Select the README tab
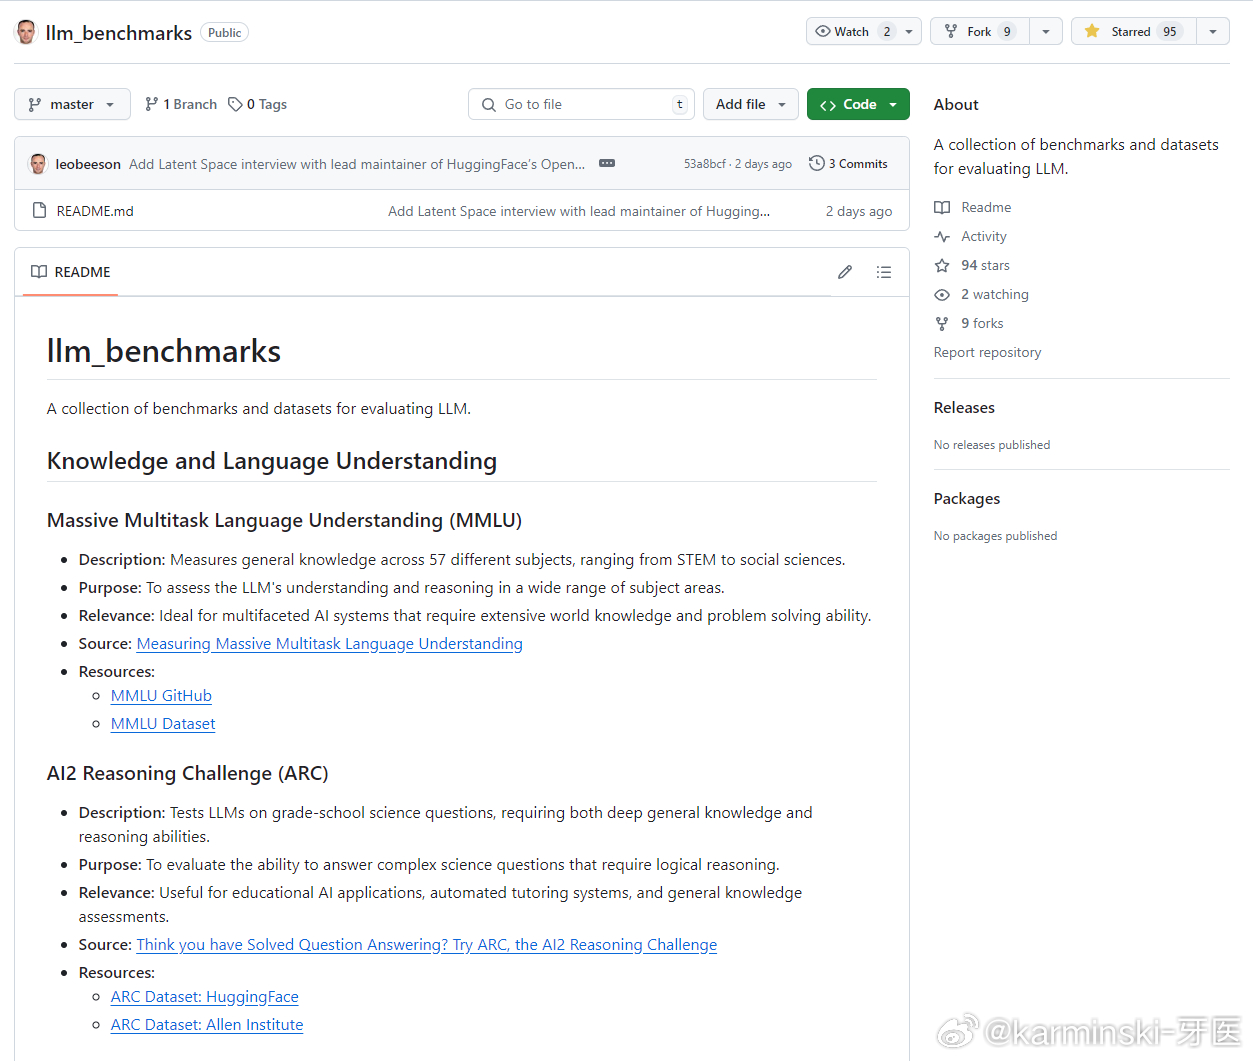The height and width of the screenshot is (1061, 1253). [70, 272]
